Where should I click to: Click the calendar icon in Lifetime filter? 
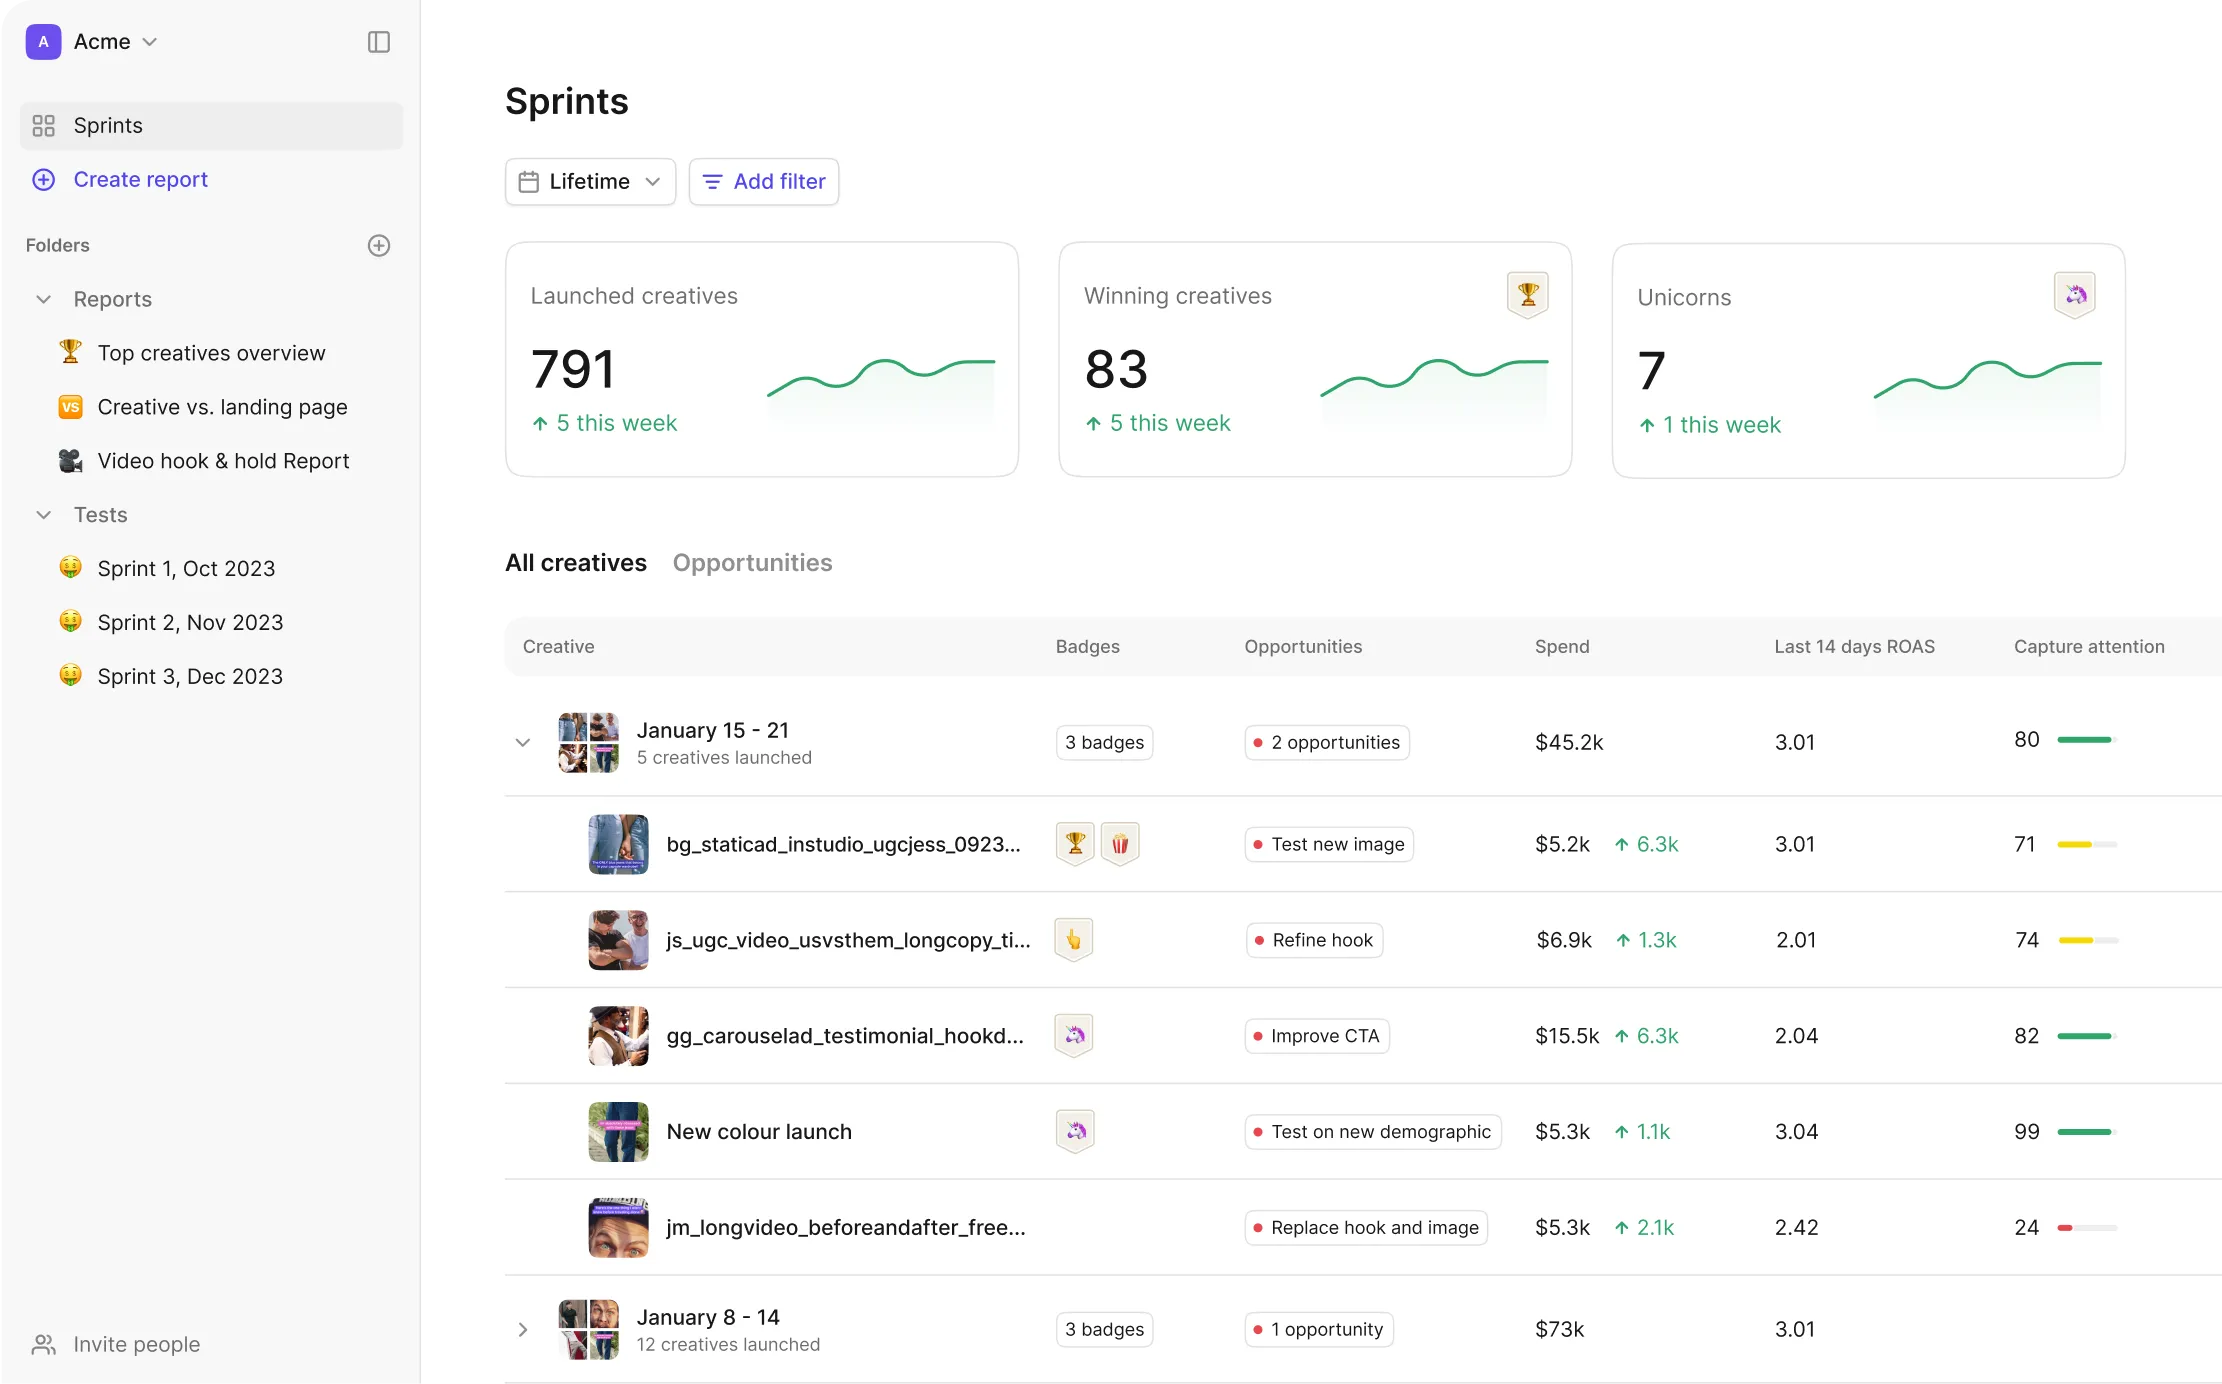click(529, 182)
